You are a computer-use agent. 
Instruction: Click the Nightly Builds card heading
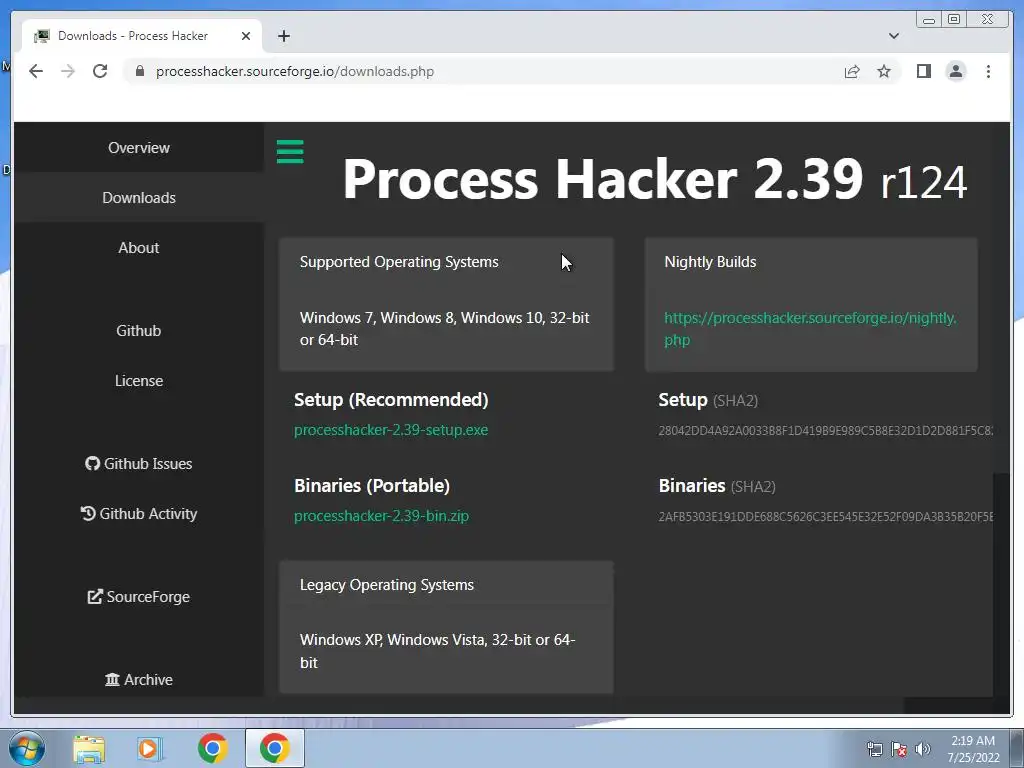[x=710, y=262]
